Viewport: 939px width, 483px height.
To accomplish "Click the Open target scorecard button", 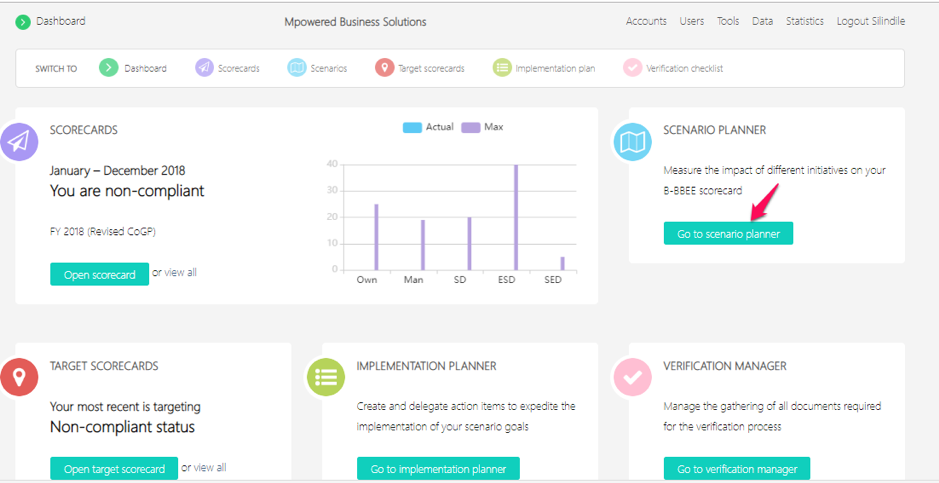I will [x=114, y=469].
